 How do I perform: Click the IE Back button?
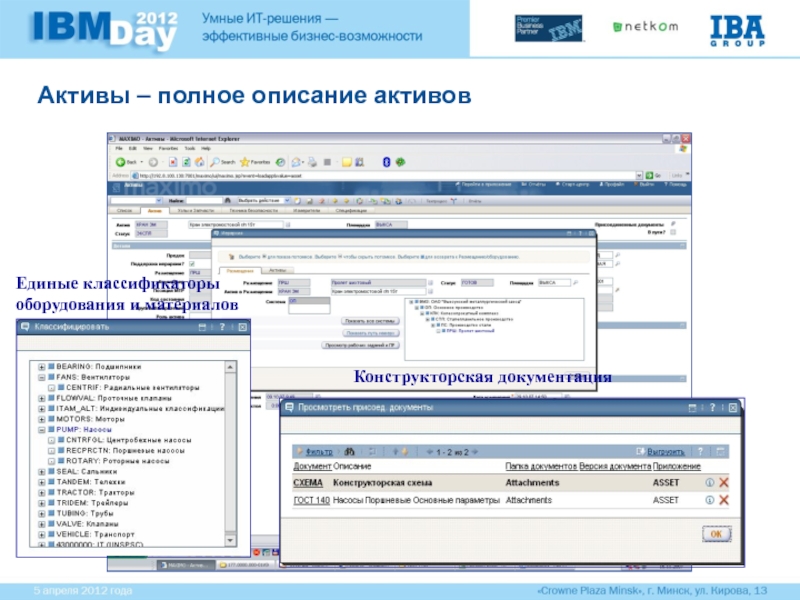coord(126,162)
